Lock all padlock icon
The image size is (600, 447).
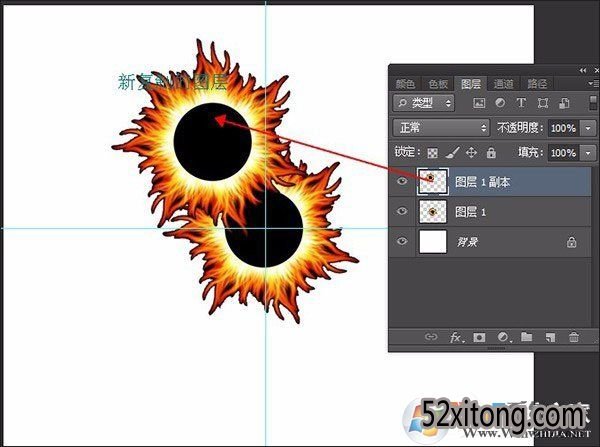click(491, 153)
